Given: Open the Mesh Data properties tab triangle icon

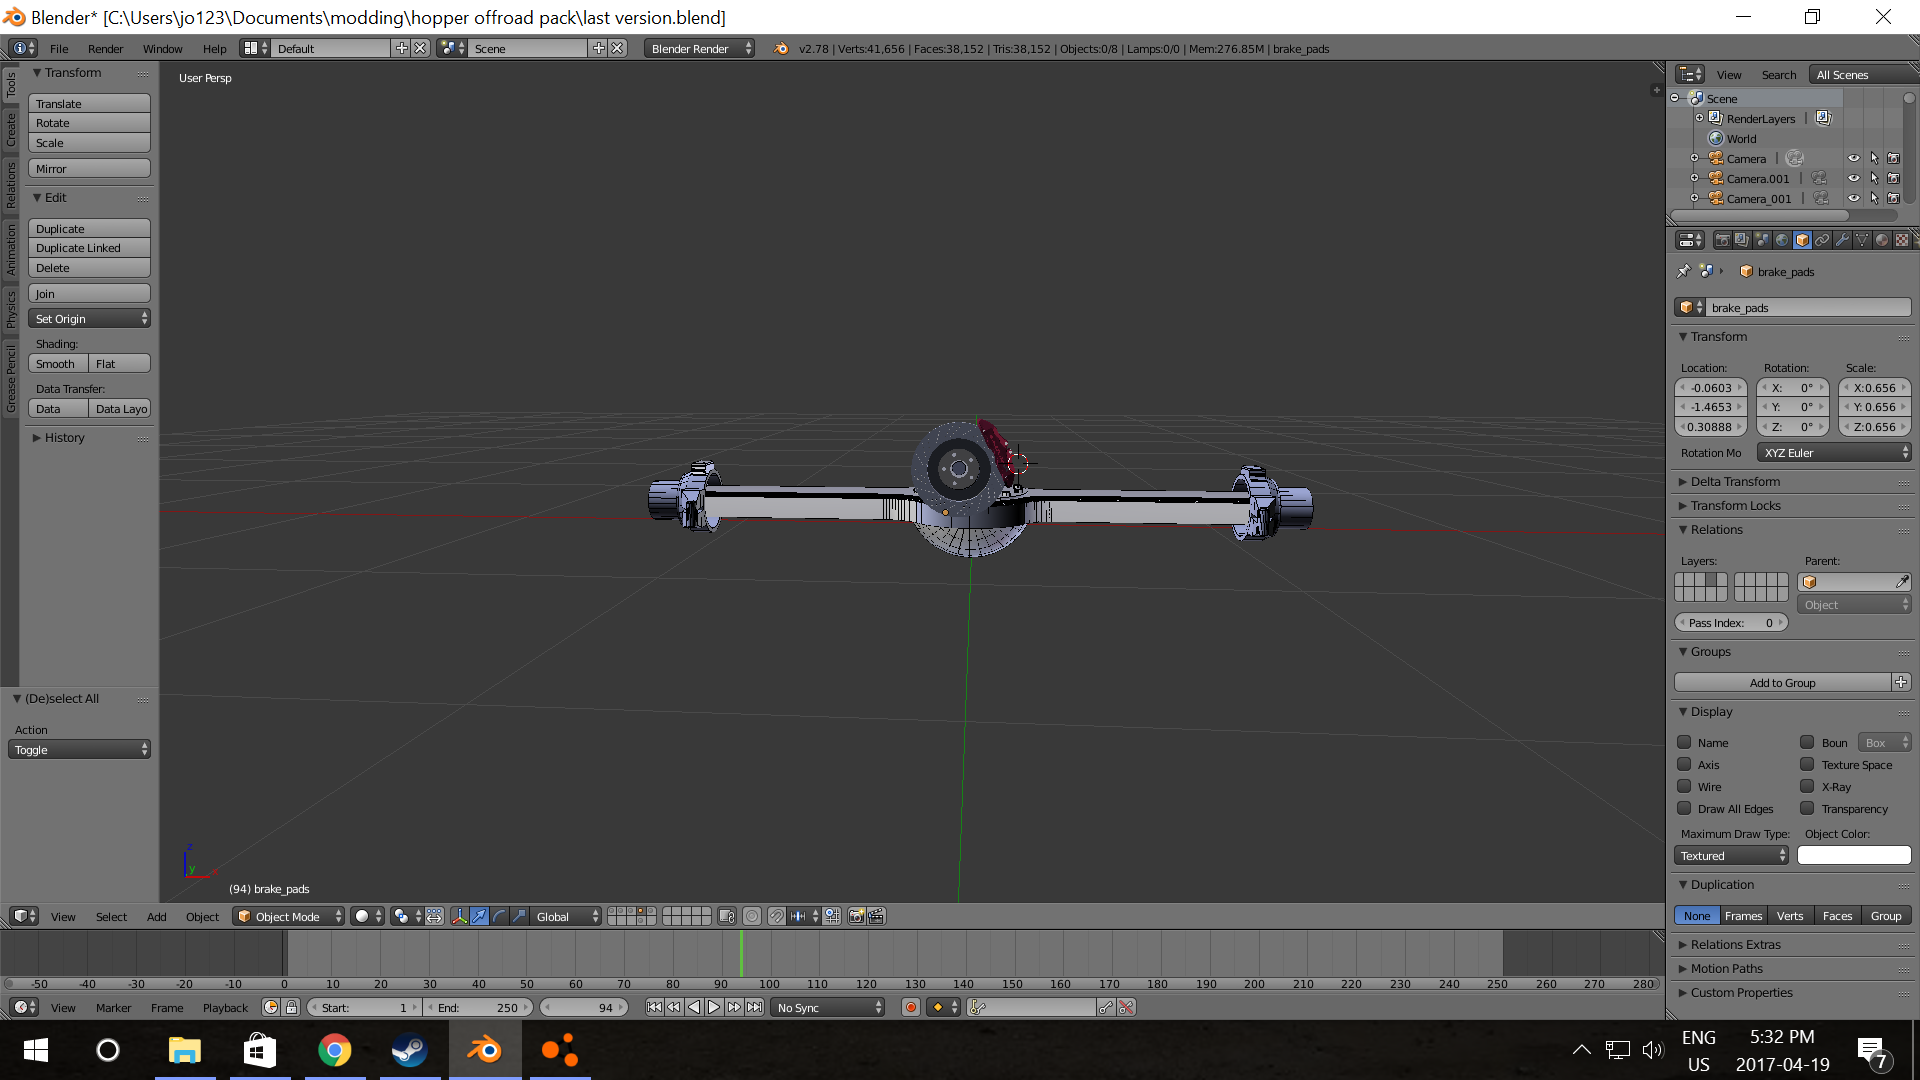Looking at the screenshot, I should coord(1862,240).
